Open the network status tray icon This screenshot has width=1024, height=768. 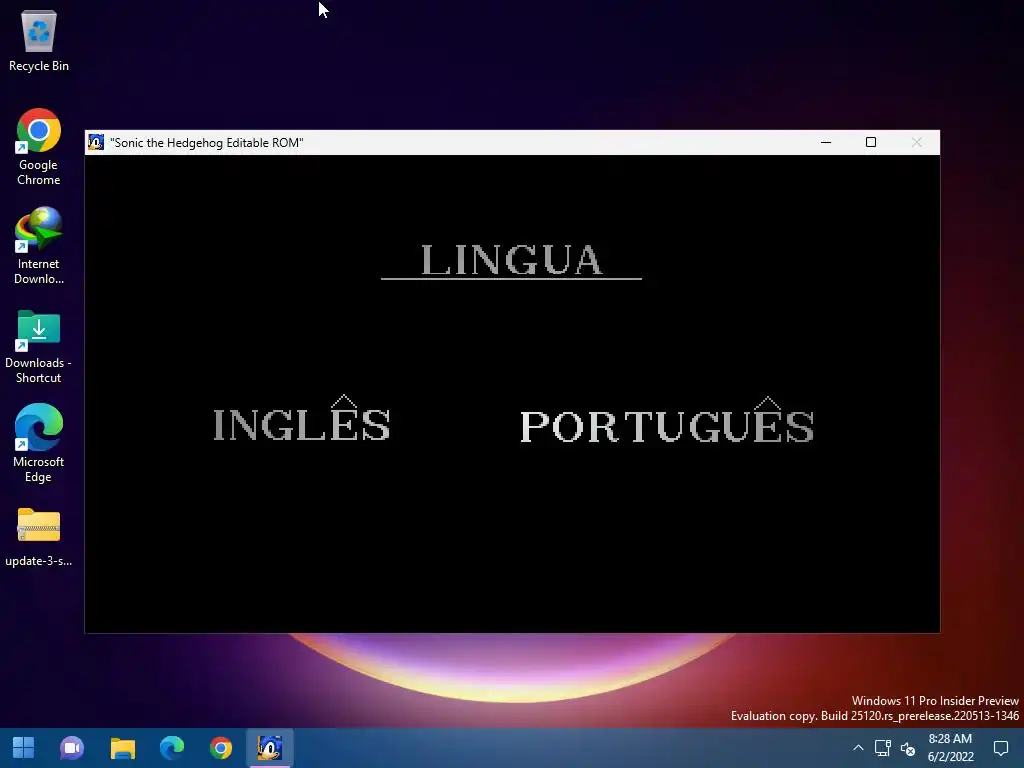tap(883, 748)
